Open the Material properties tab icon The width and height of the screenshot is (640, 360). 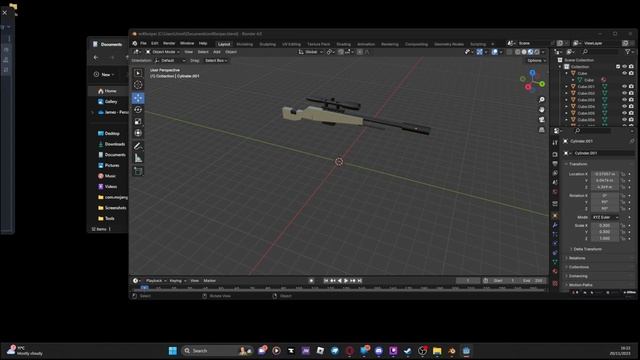pyautogui.click(x=555, y=271)
